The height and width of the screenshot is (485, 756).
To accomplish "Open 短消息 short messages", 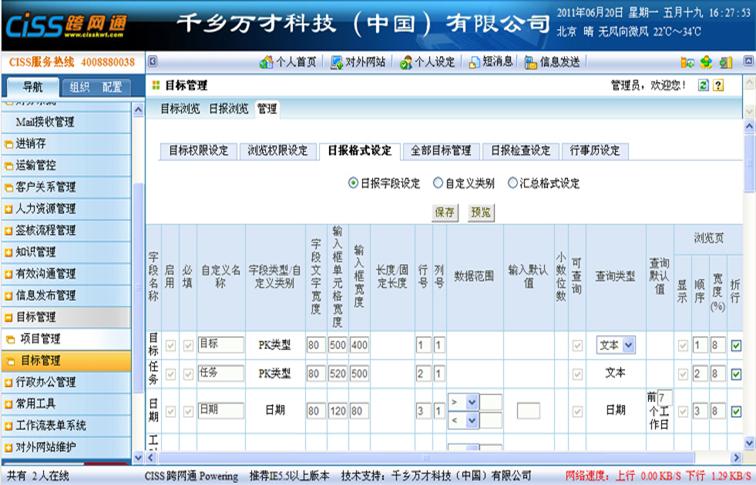I will (x=490, y=62).
